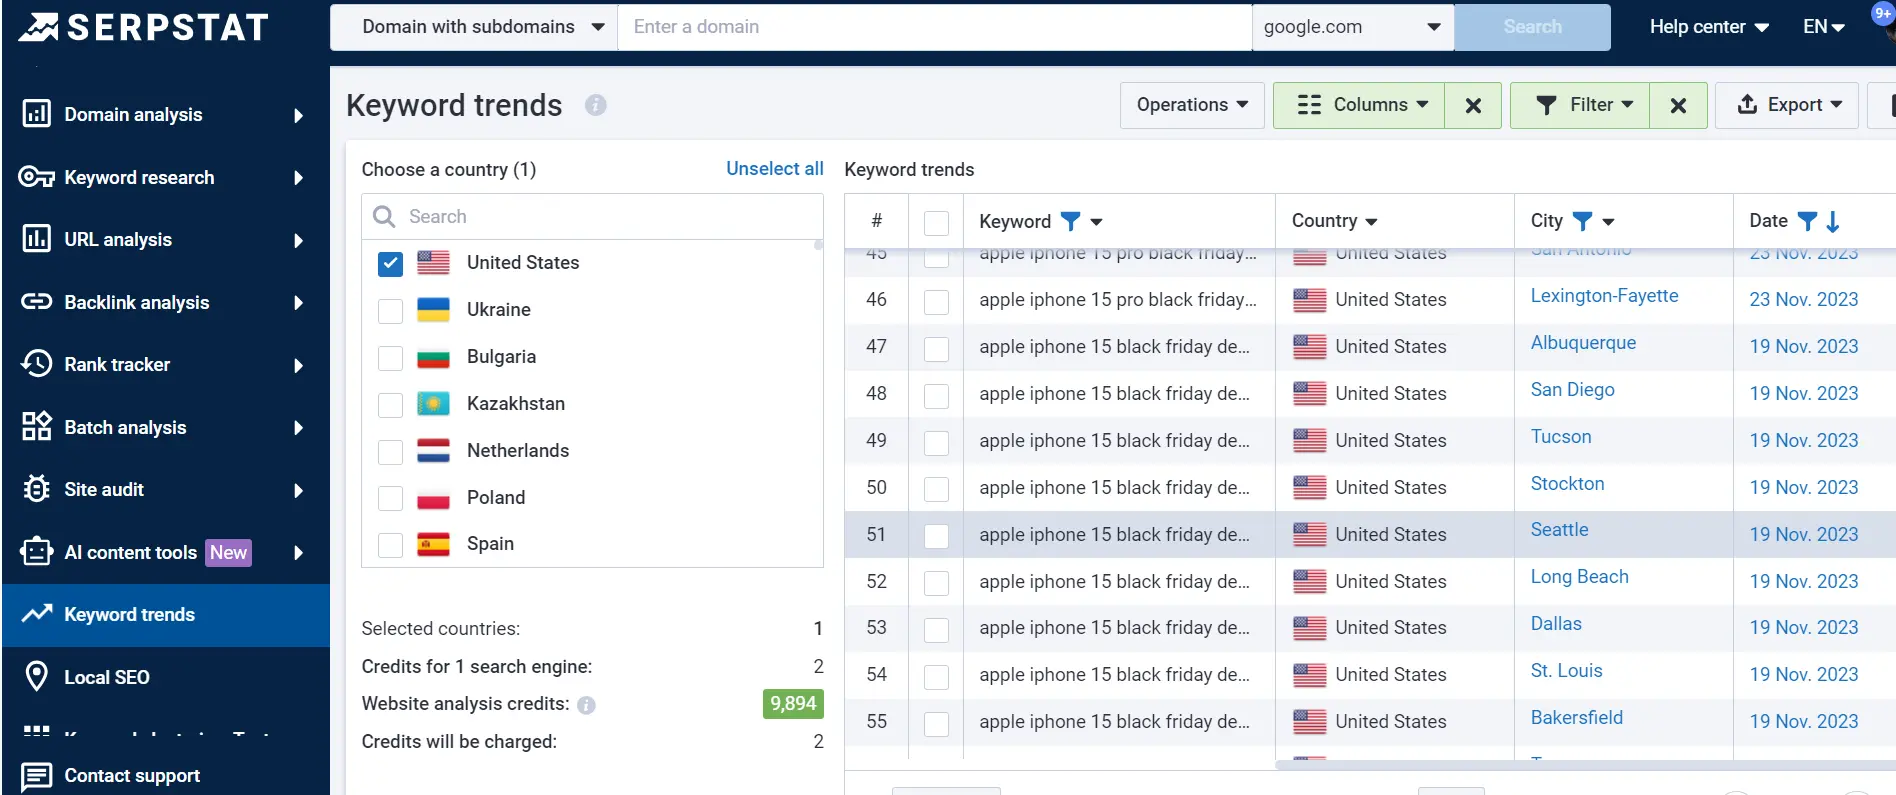This screenshot has height=795, width=1896.
Task: Click the Serpstat logo
Action: click(143, 27)
